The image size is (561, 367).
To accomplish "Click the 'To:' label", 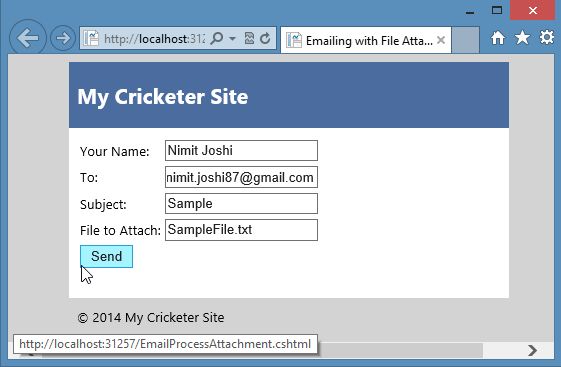I will point(89,177).
